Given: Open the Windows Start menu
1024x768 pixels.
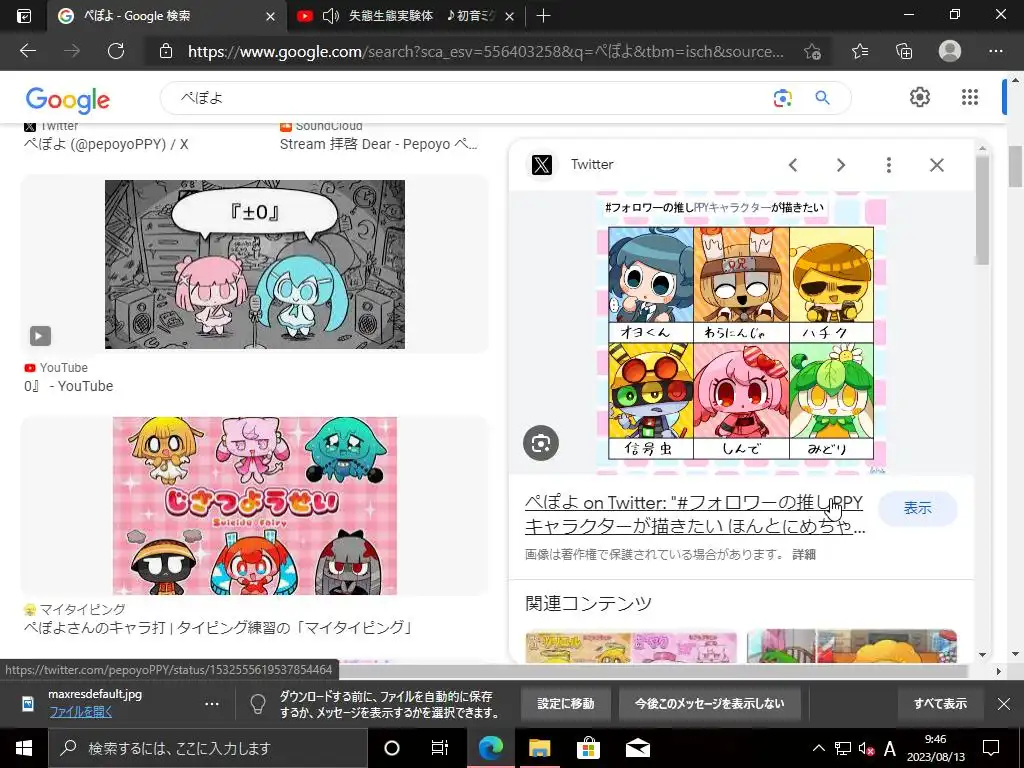Looking at the screenshot, I should coord(24,748).
